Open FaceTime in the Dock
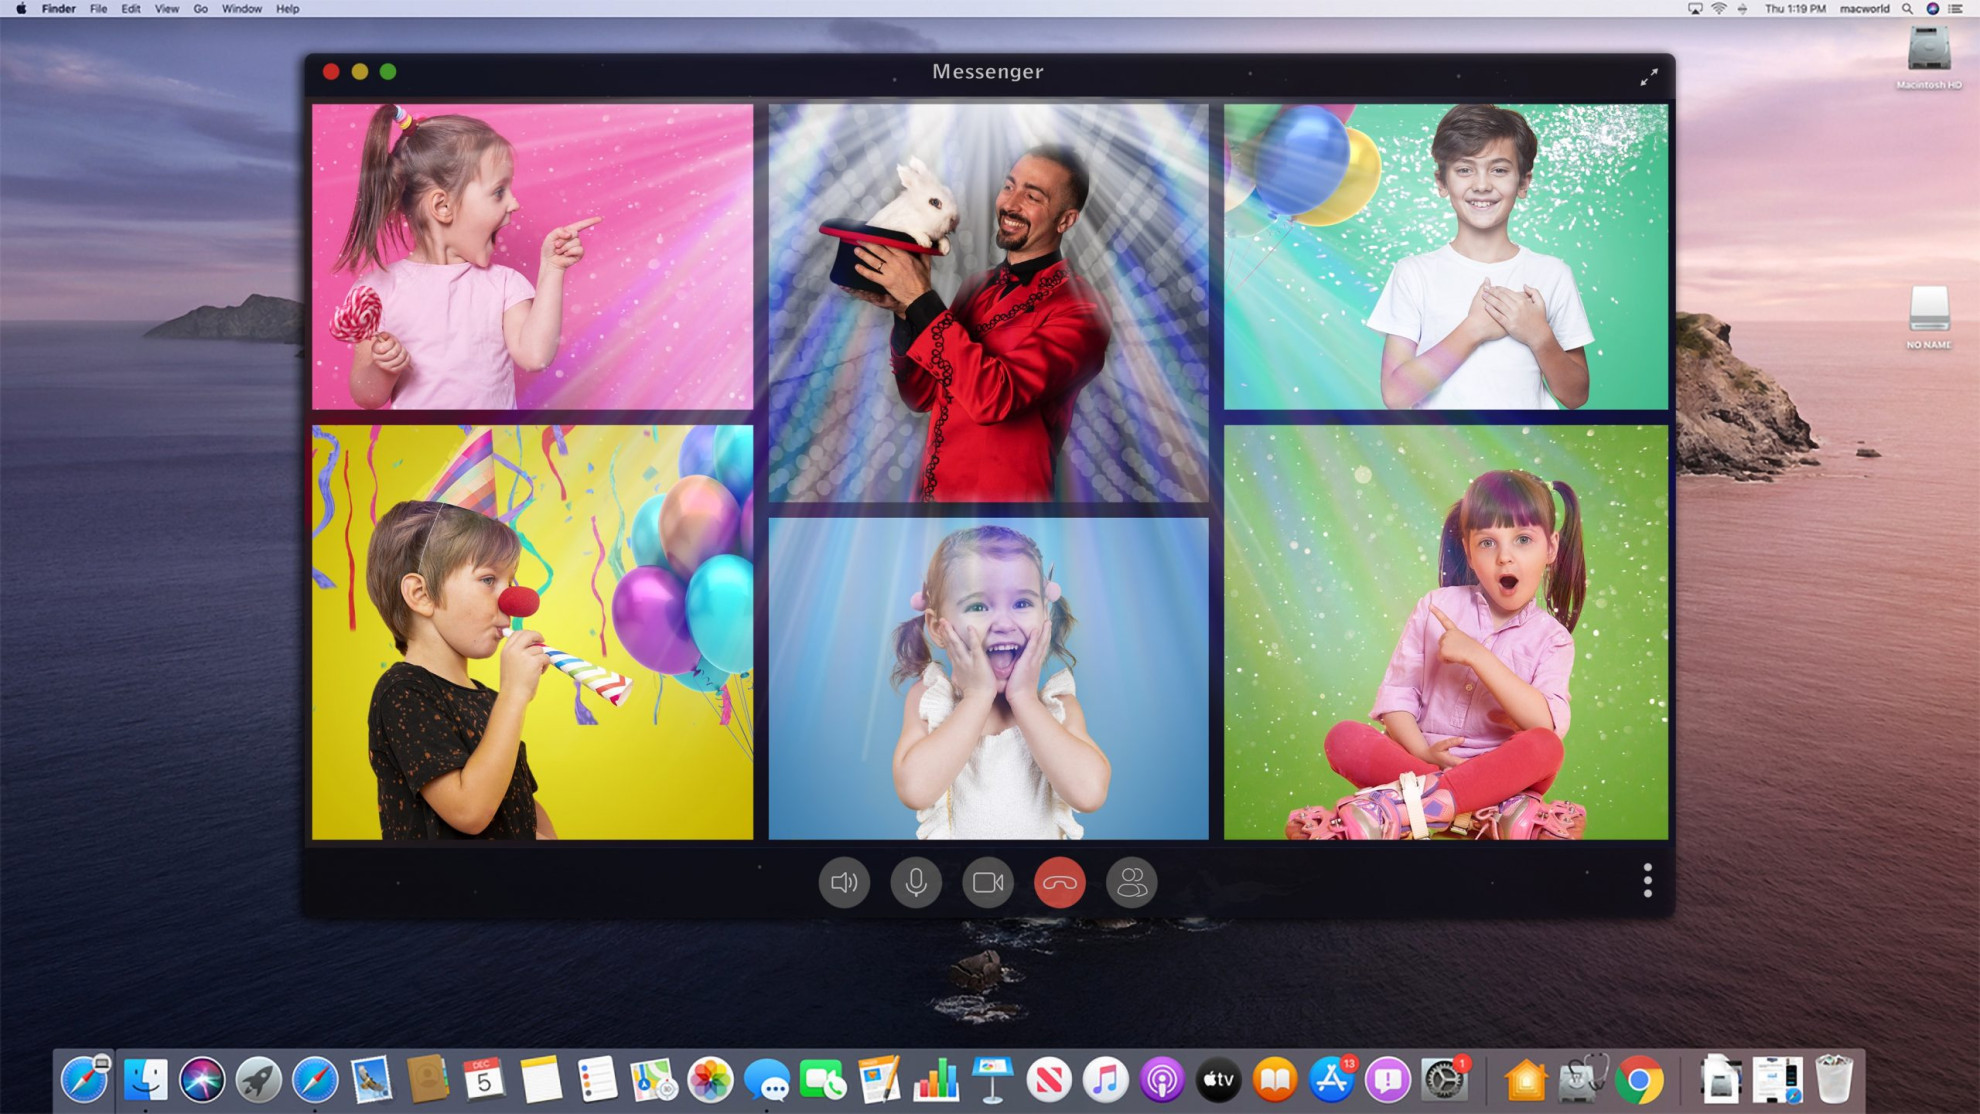The image size is (1980, 1114). coord(823,1080)
